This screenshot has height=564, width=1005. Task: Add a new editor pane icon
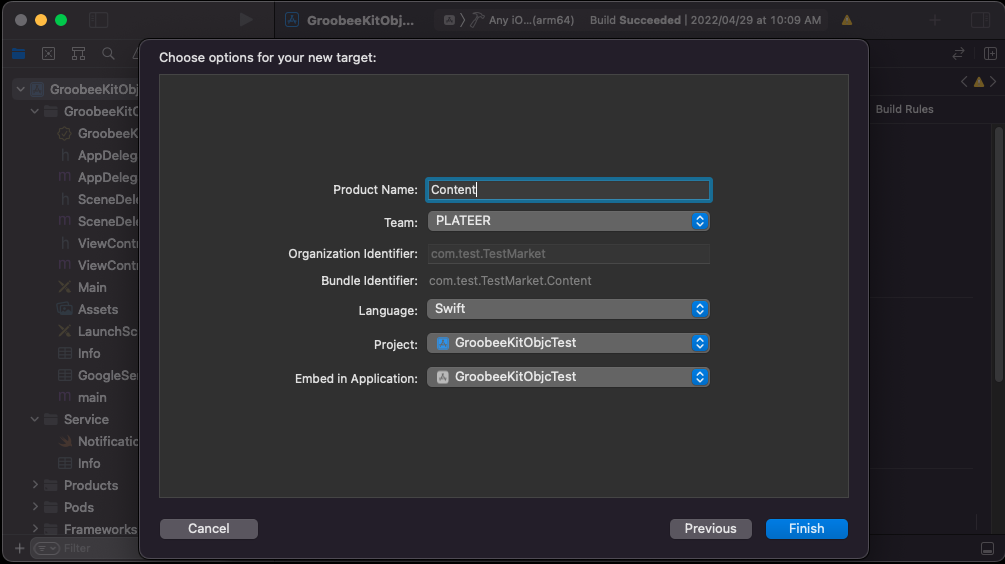click(x=990, y=54)
